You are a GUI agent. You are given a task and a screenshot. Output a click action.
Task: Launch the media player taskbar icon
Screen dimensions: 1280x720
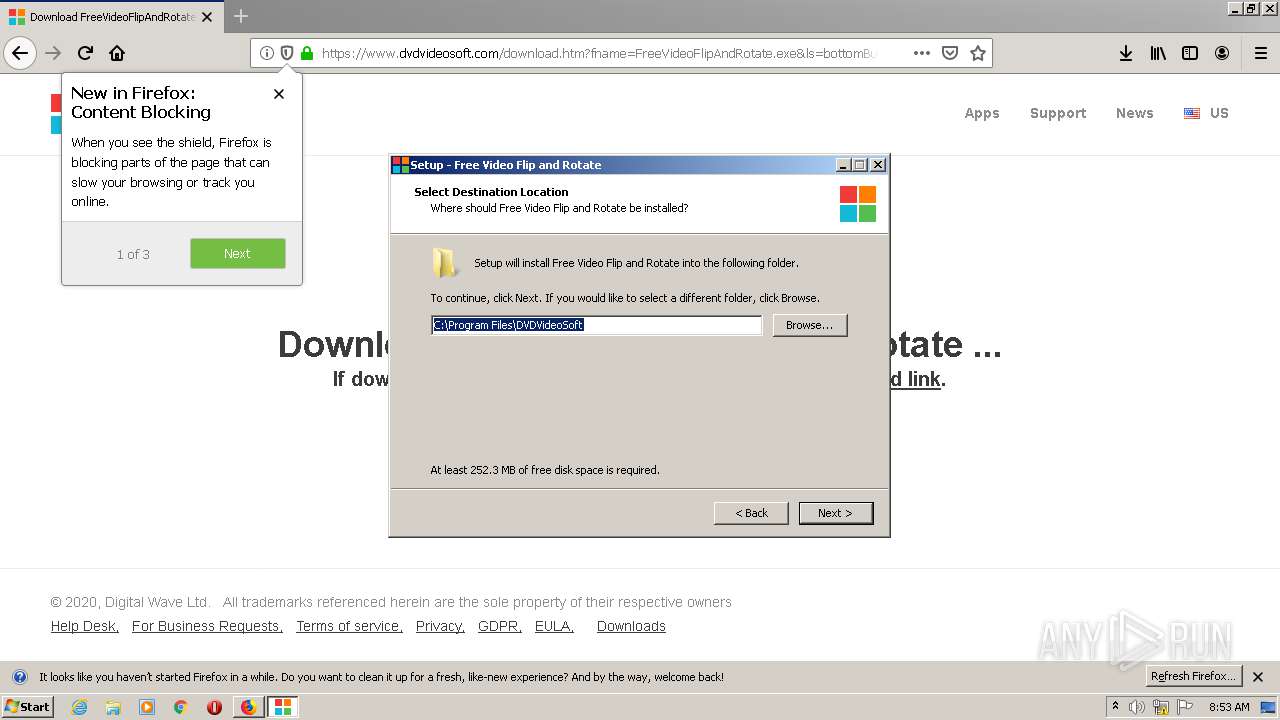coord(147,707)
